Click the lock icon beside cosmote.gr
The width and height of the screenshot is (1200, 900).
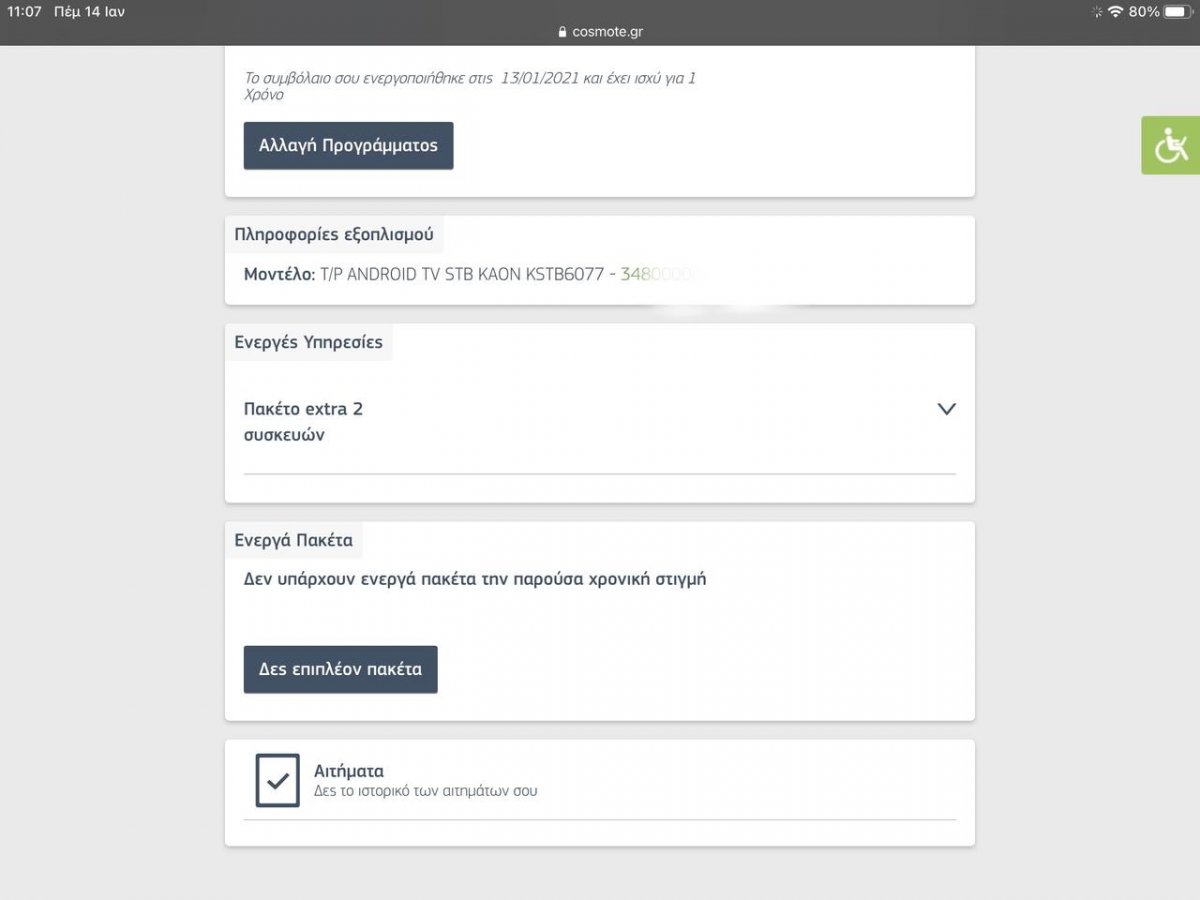click(x=563, y=32)
